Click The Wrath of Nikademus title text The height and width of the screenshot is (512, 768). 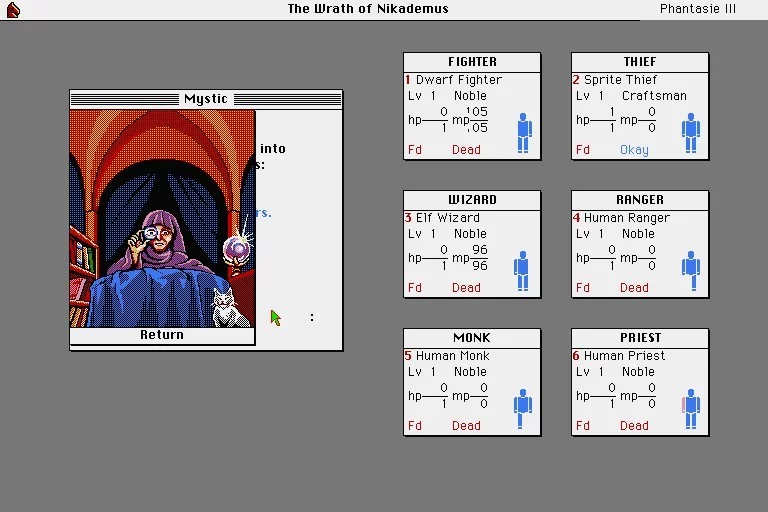coord(368,9)
